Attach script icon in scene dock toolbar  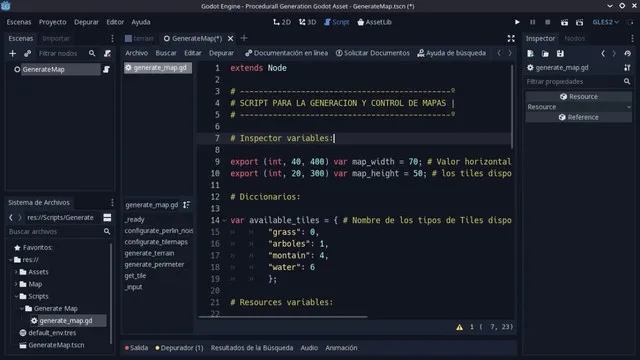(x=107, y=53)
